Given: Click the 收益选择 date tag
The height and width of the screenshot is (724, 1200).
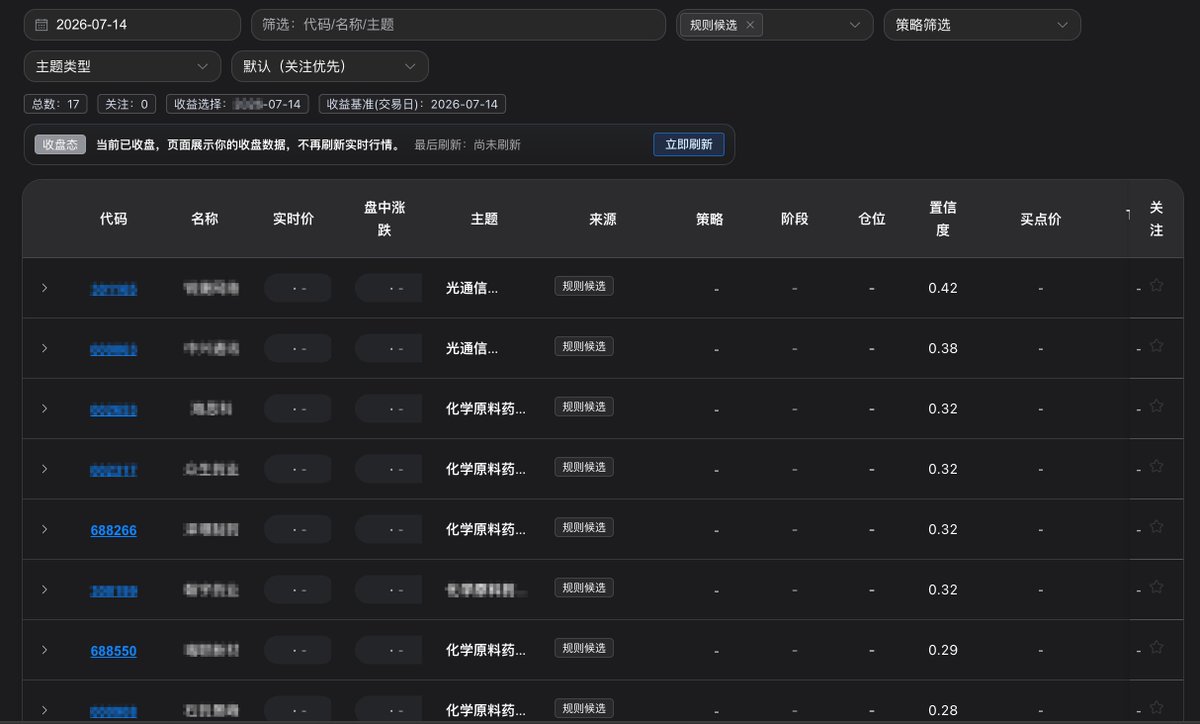Looking at the screenshot, I should point(237,104).
